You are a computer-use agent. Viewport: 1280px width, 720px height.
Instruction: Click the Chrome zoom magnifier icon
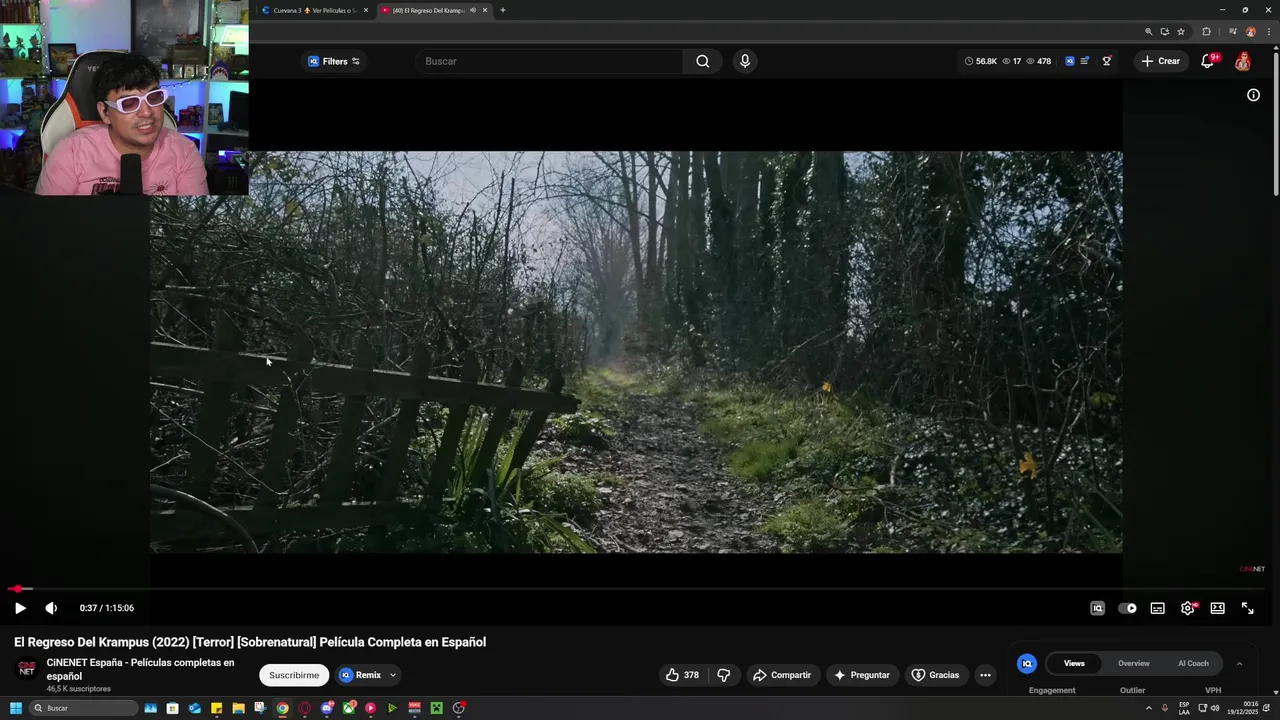click(x=1149, y=32)
